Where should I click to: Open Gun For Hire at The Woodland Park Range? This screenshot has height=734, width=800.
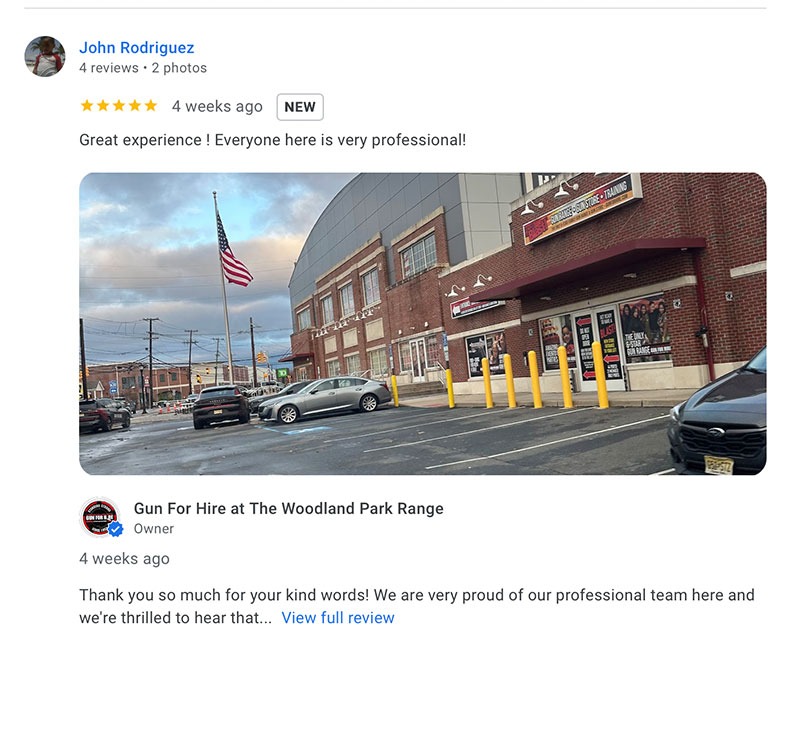tap(289, 509)
